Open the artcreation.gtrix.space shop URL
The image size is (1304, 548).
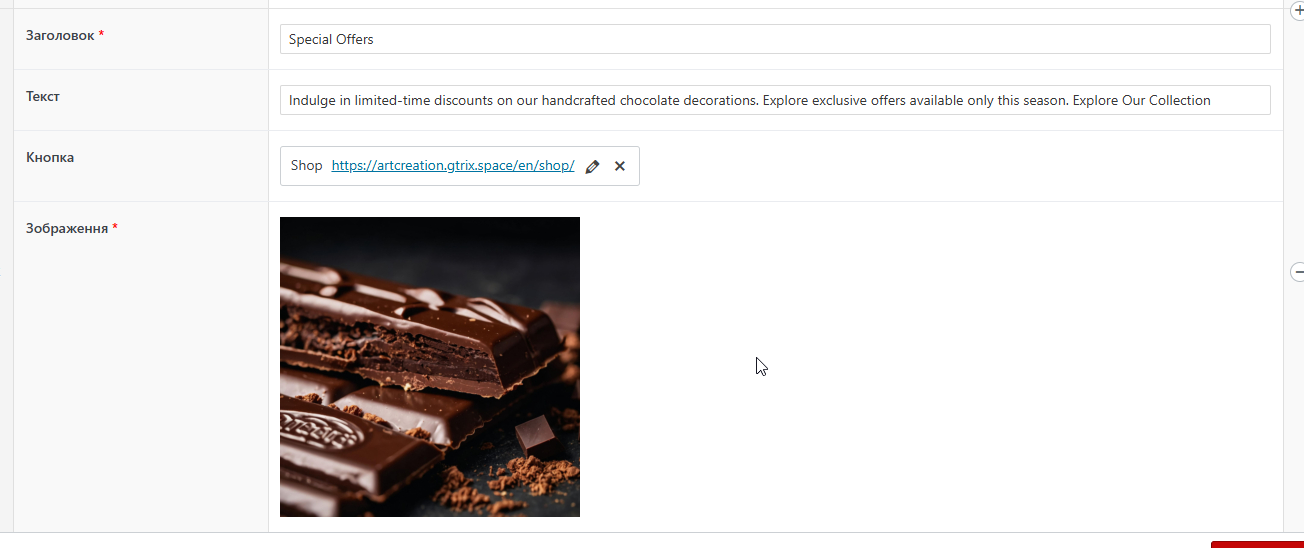pos(453,166)
